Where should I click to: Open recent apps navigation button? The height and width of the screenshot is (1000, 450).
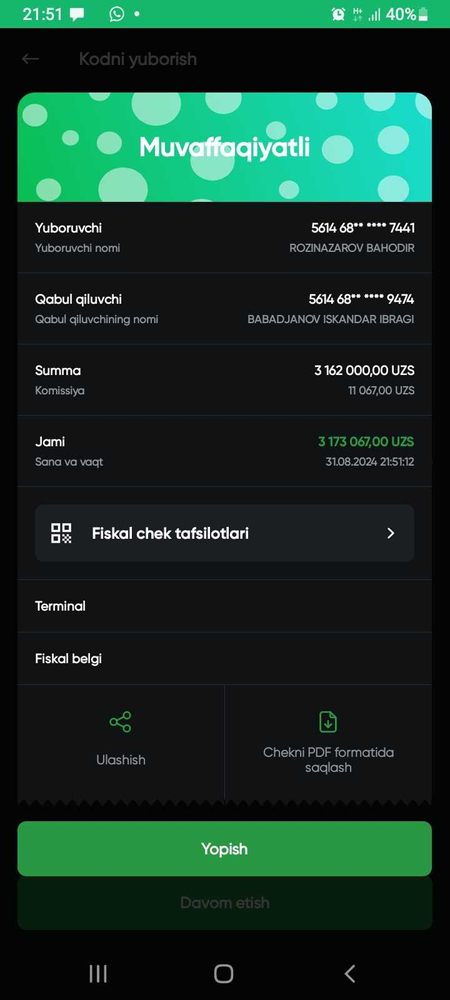pos(98,973)
